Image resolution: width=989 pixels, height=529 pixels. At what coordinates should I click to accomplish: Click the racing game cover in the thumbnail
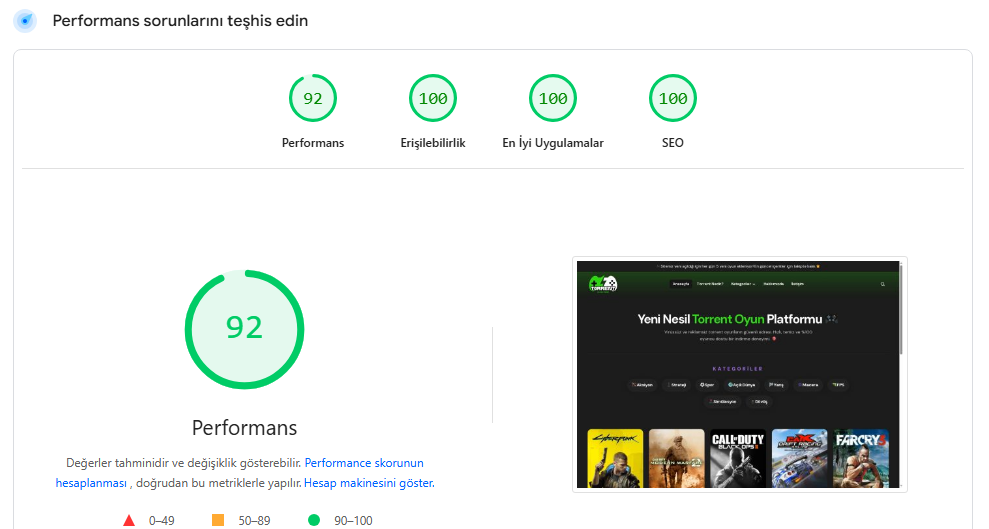(x=799, y=458)
